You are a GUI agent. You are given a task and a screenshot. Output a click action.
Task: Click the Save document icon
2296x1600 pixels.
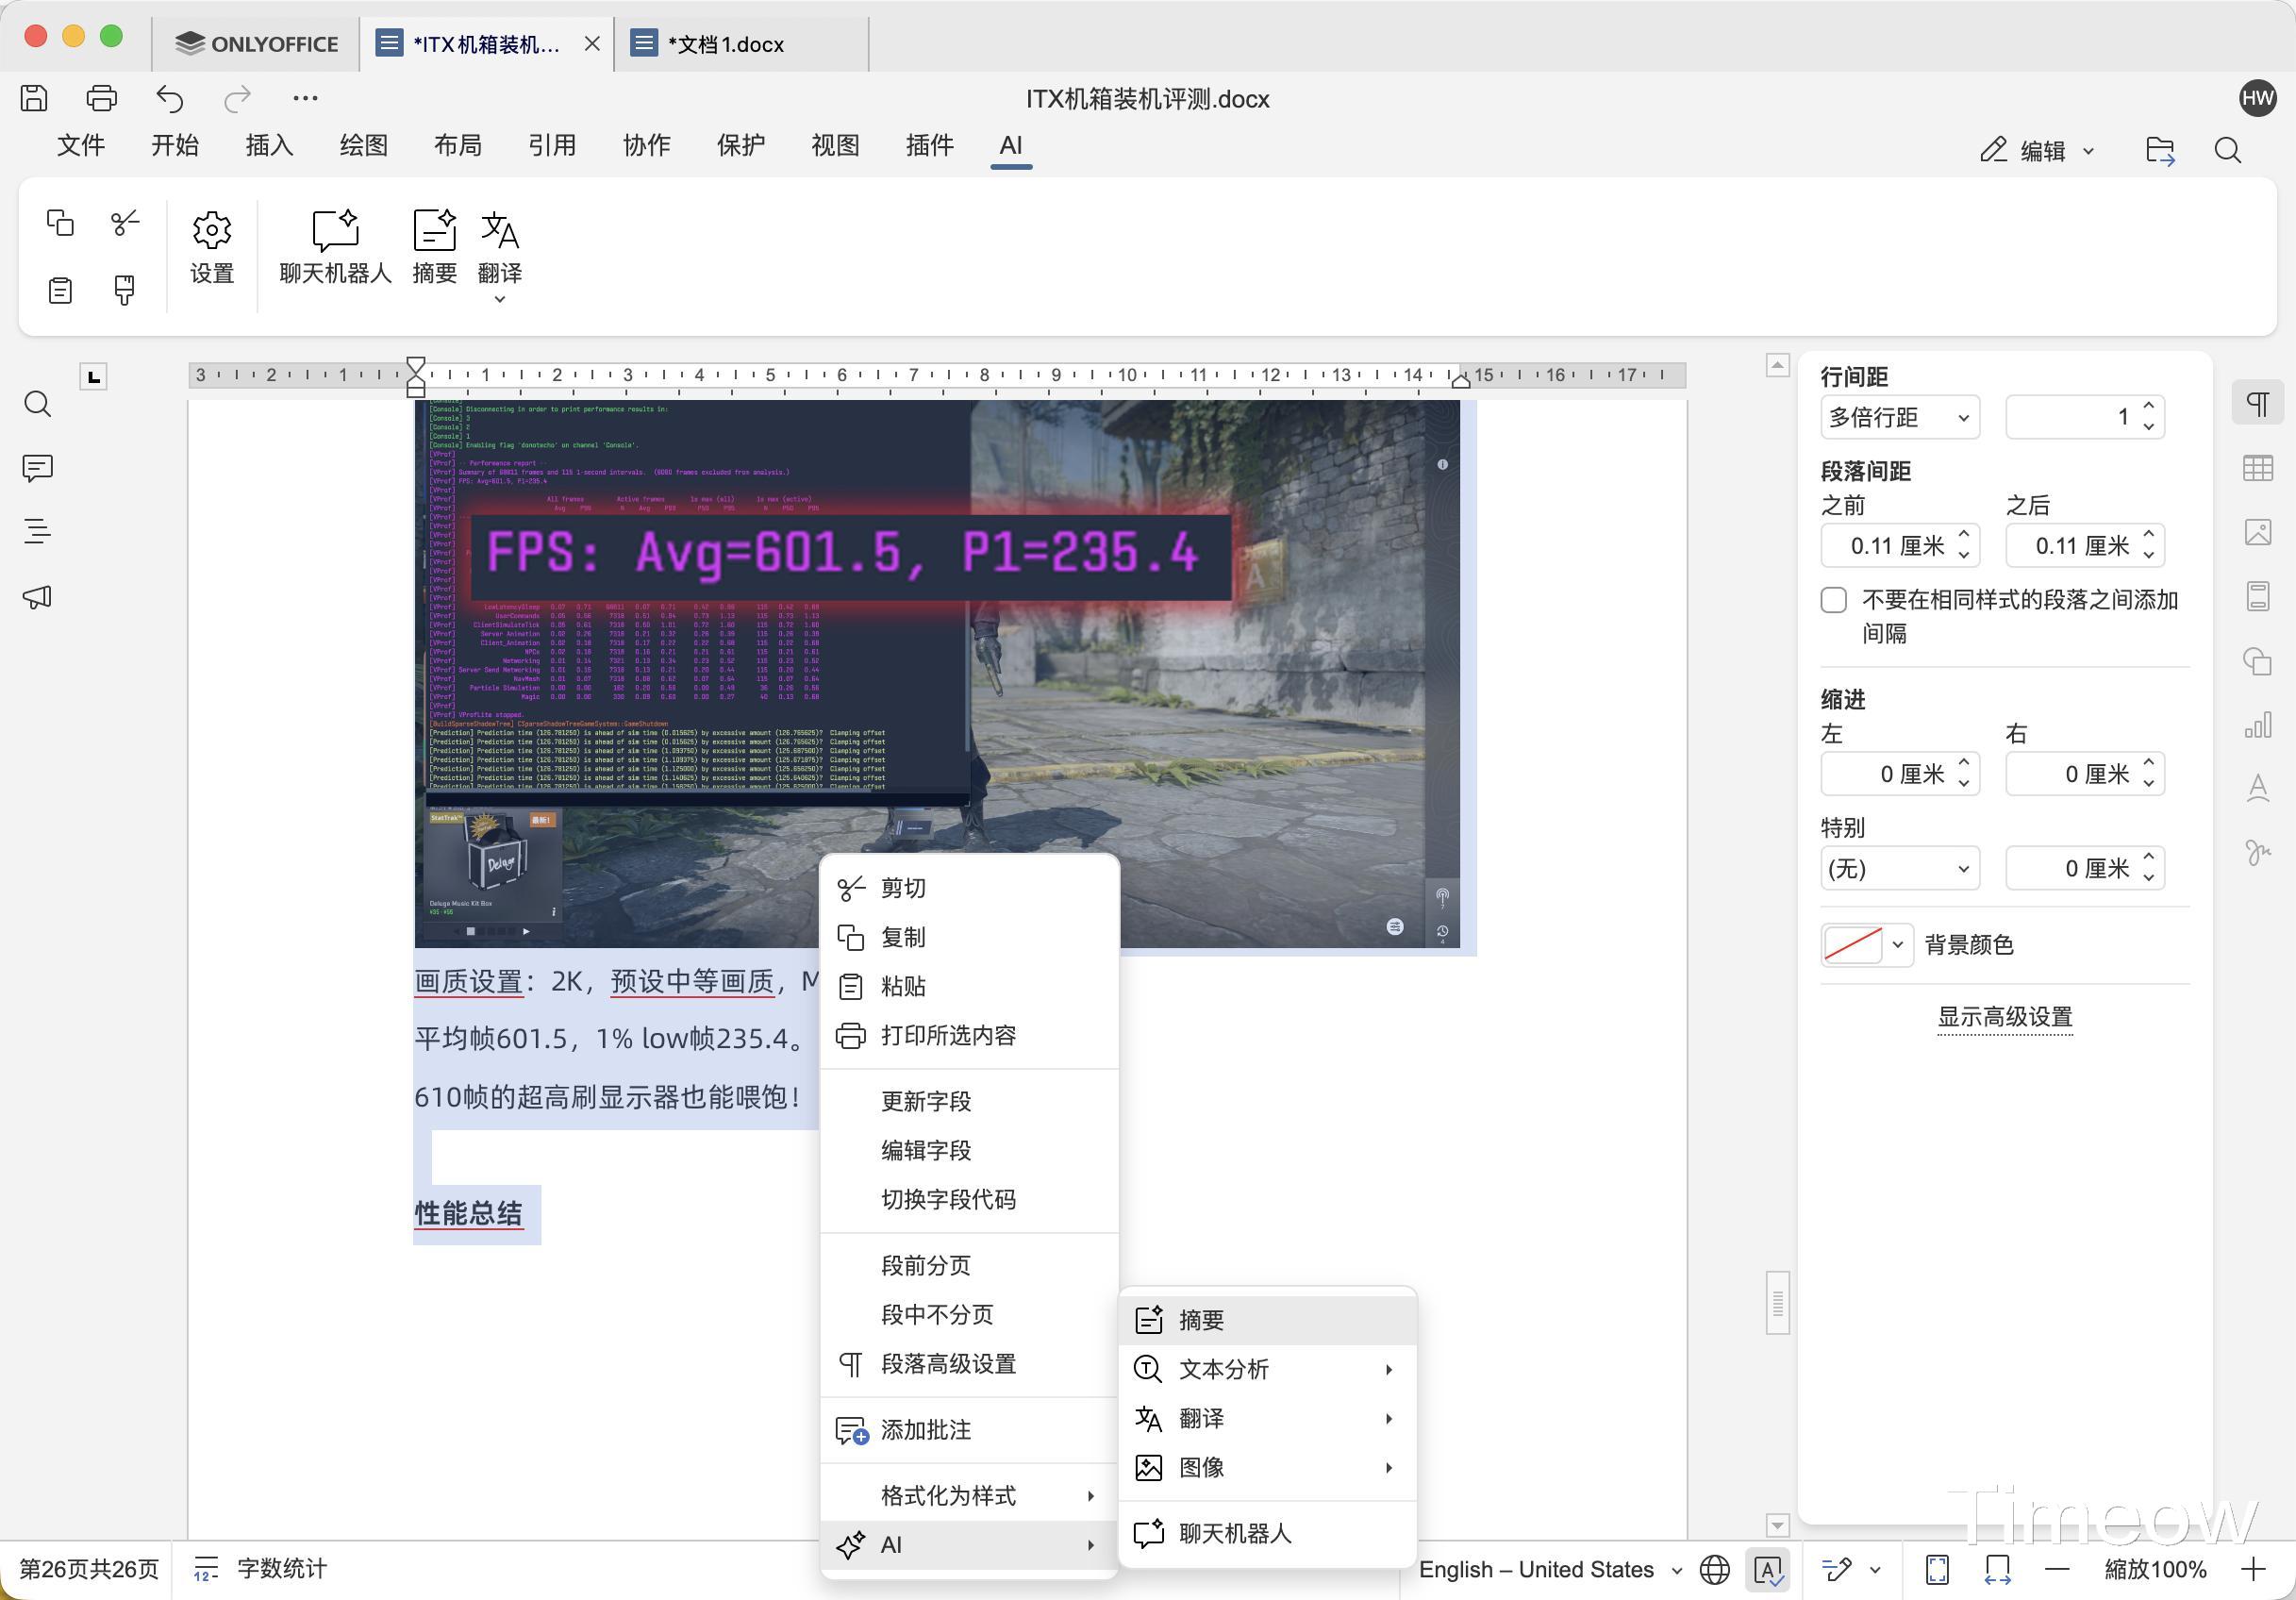click(34, 98)
